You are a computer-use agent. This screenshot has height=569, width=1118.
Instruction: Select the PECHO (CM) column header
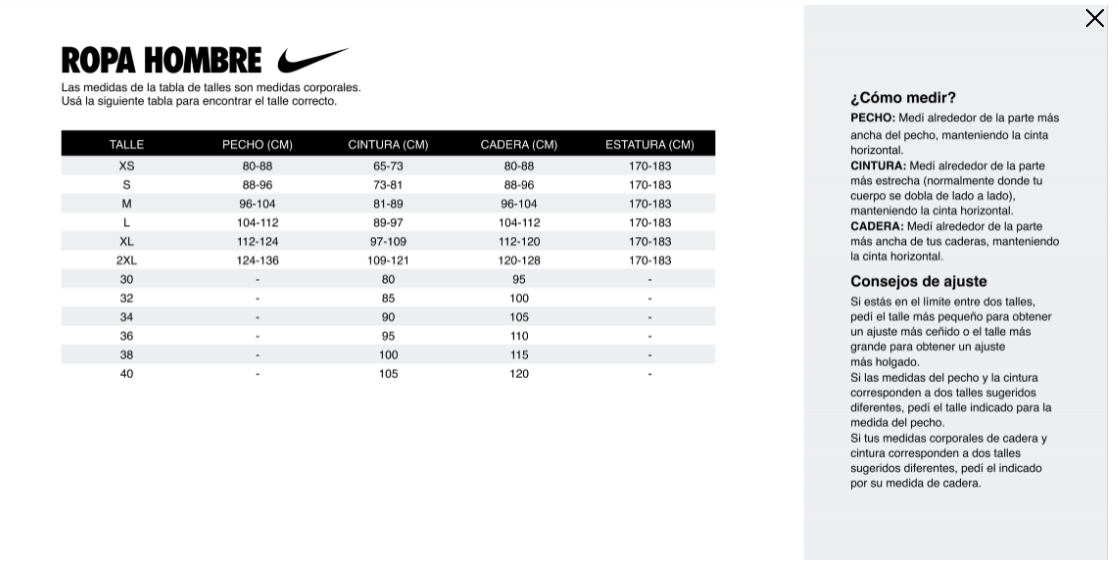pos(257,145)
